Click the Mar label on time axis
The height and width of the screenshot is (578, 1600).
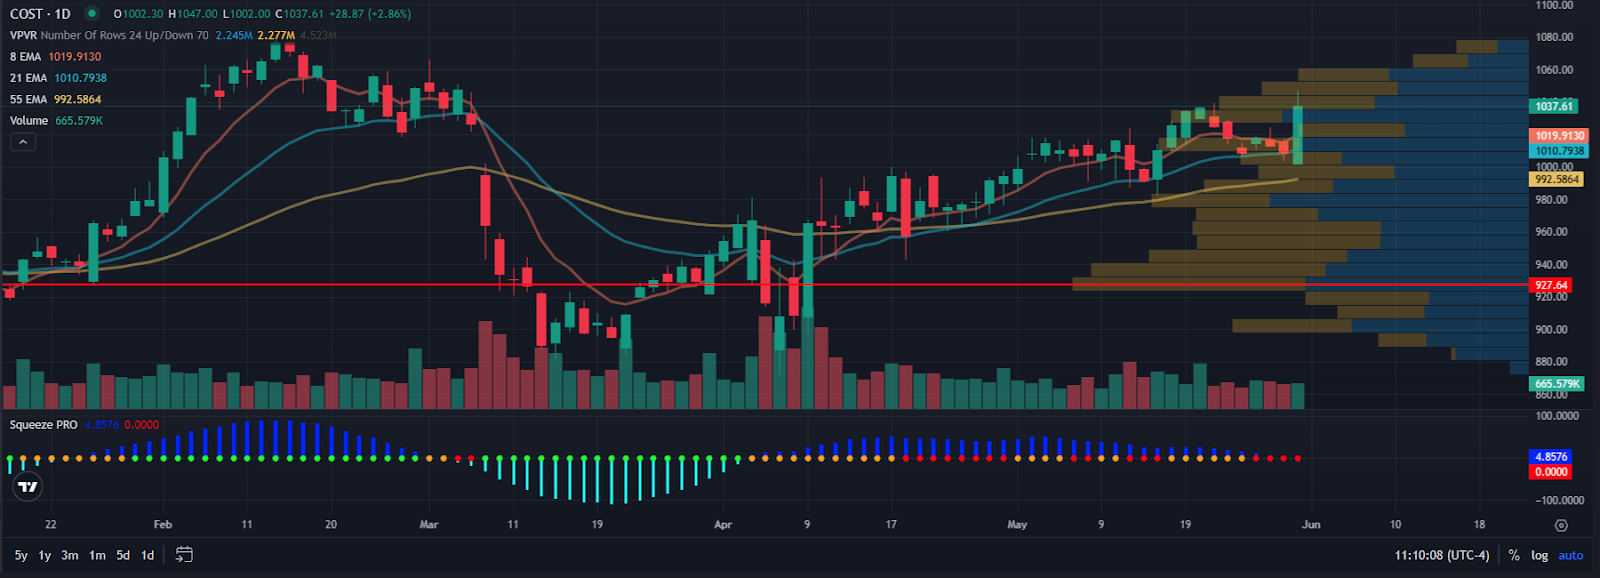pyautogui.click(x=429, y=525)
